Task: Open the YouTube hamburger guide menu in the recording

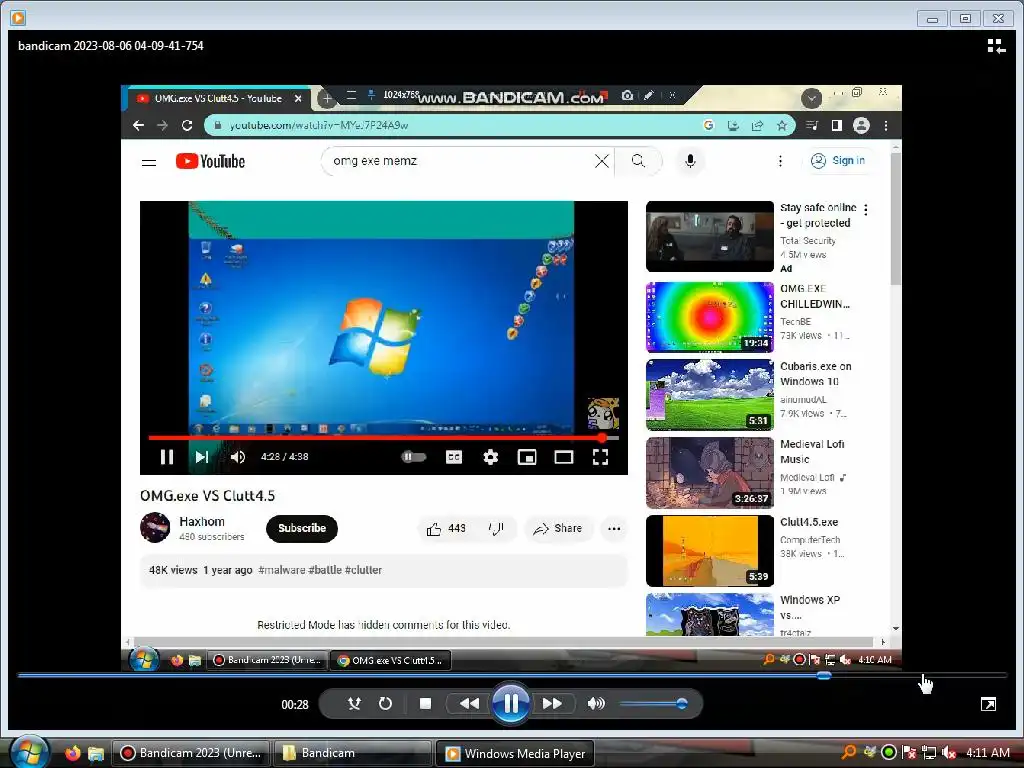Action: tap(149, 162)
